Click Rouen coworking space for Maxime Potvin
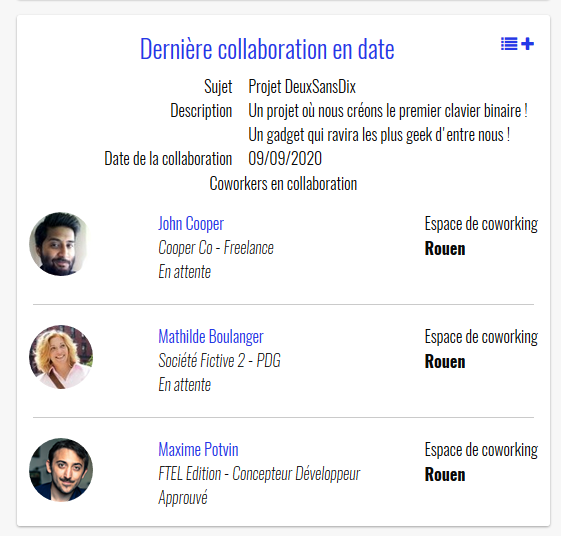This screenshot has height=536, width=561. (x=445, y=475)
